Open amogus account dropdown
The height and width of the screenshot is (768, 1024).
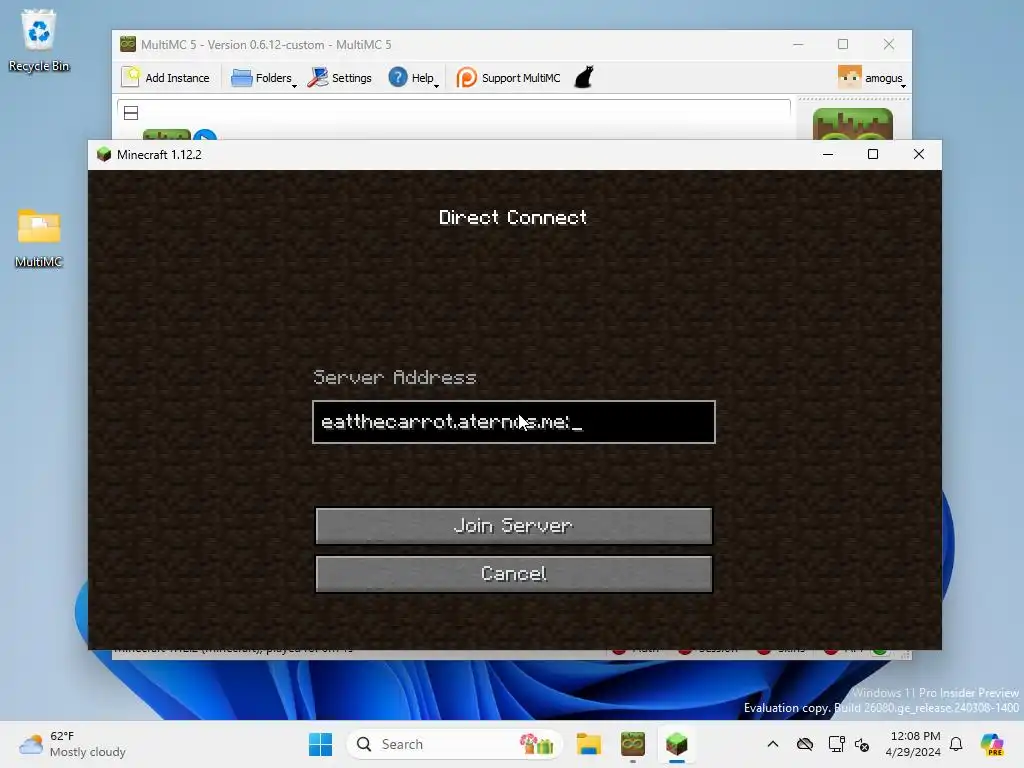[871, 78]
